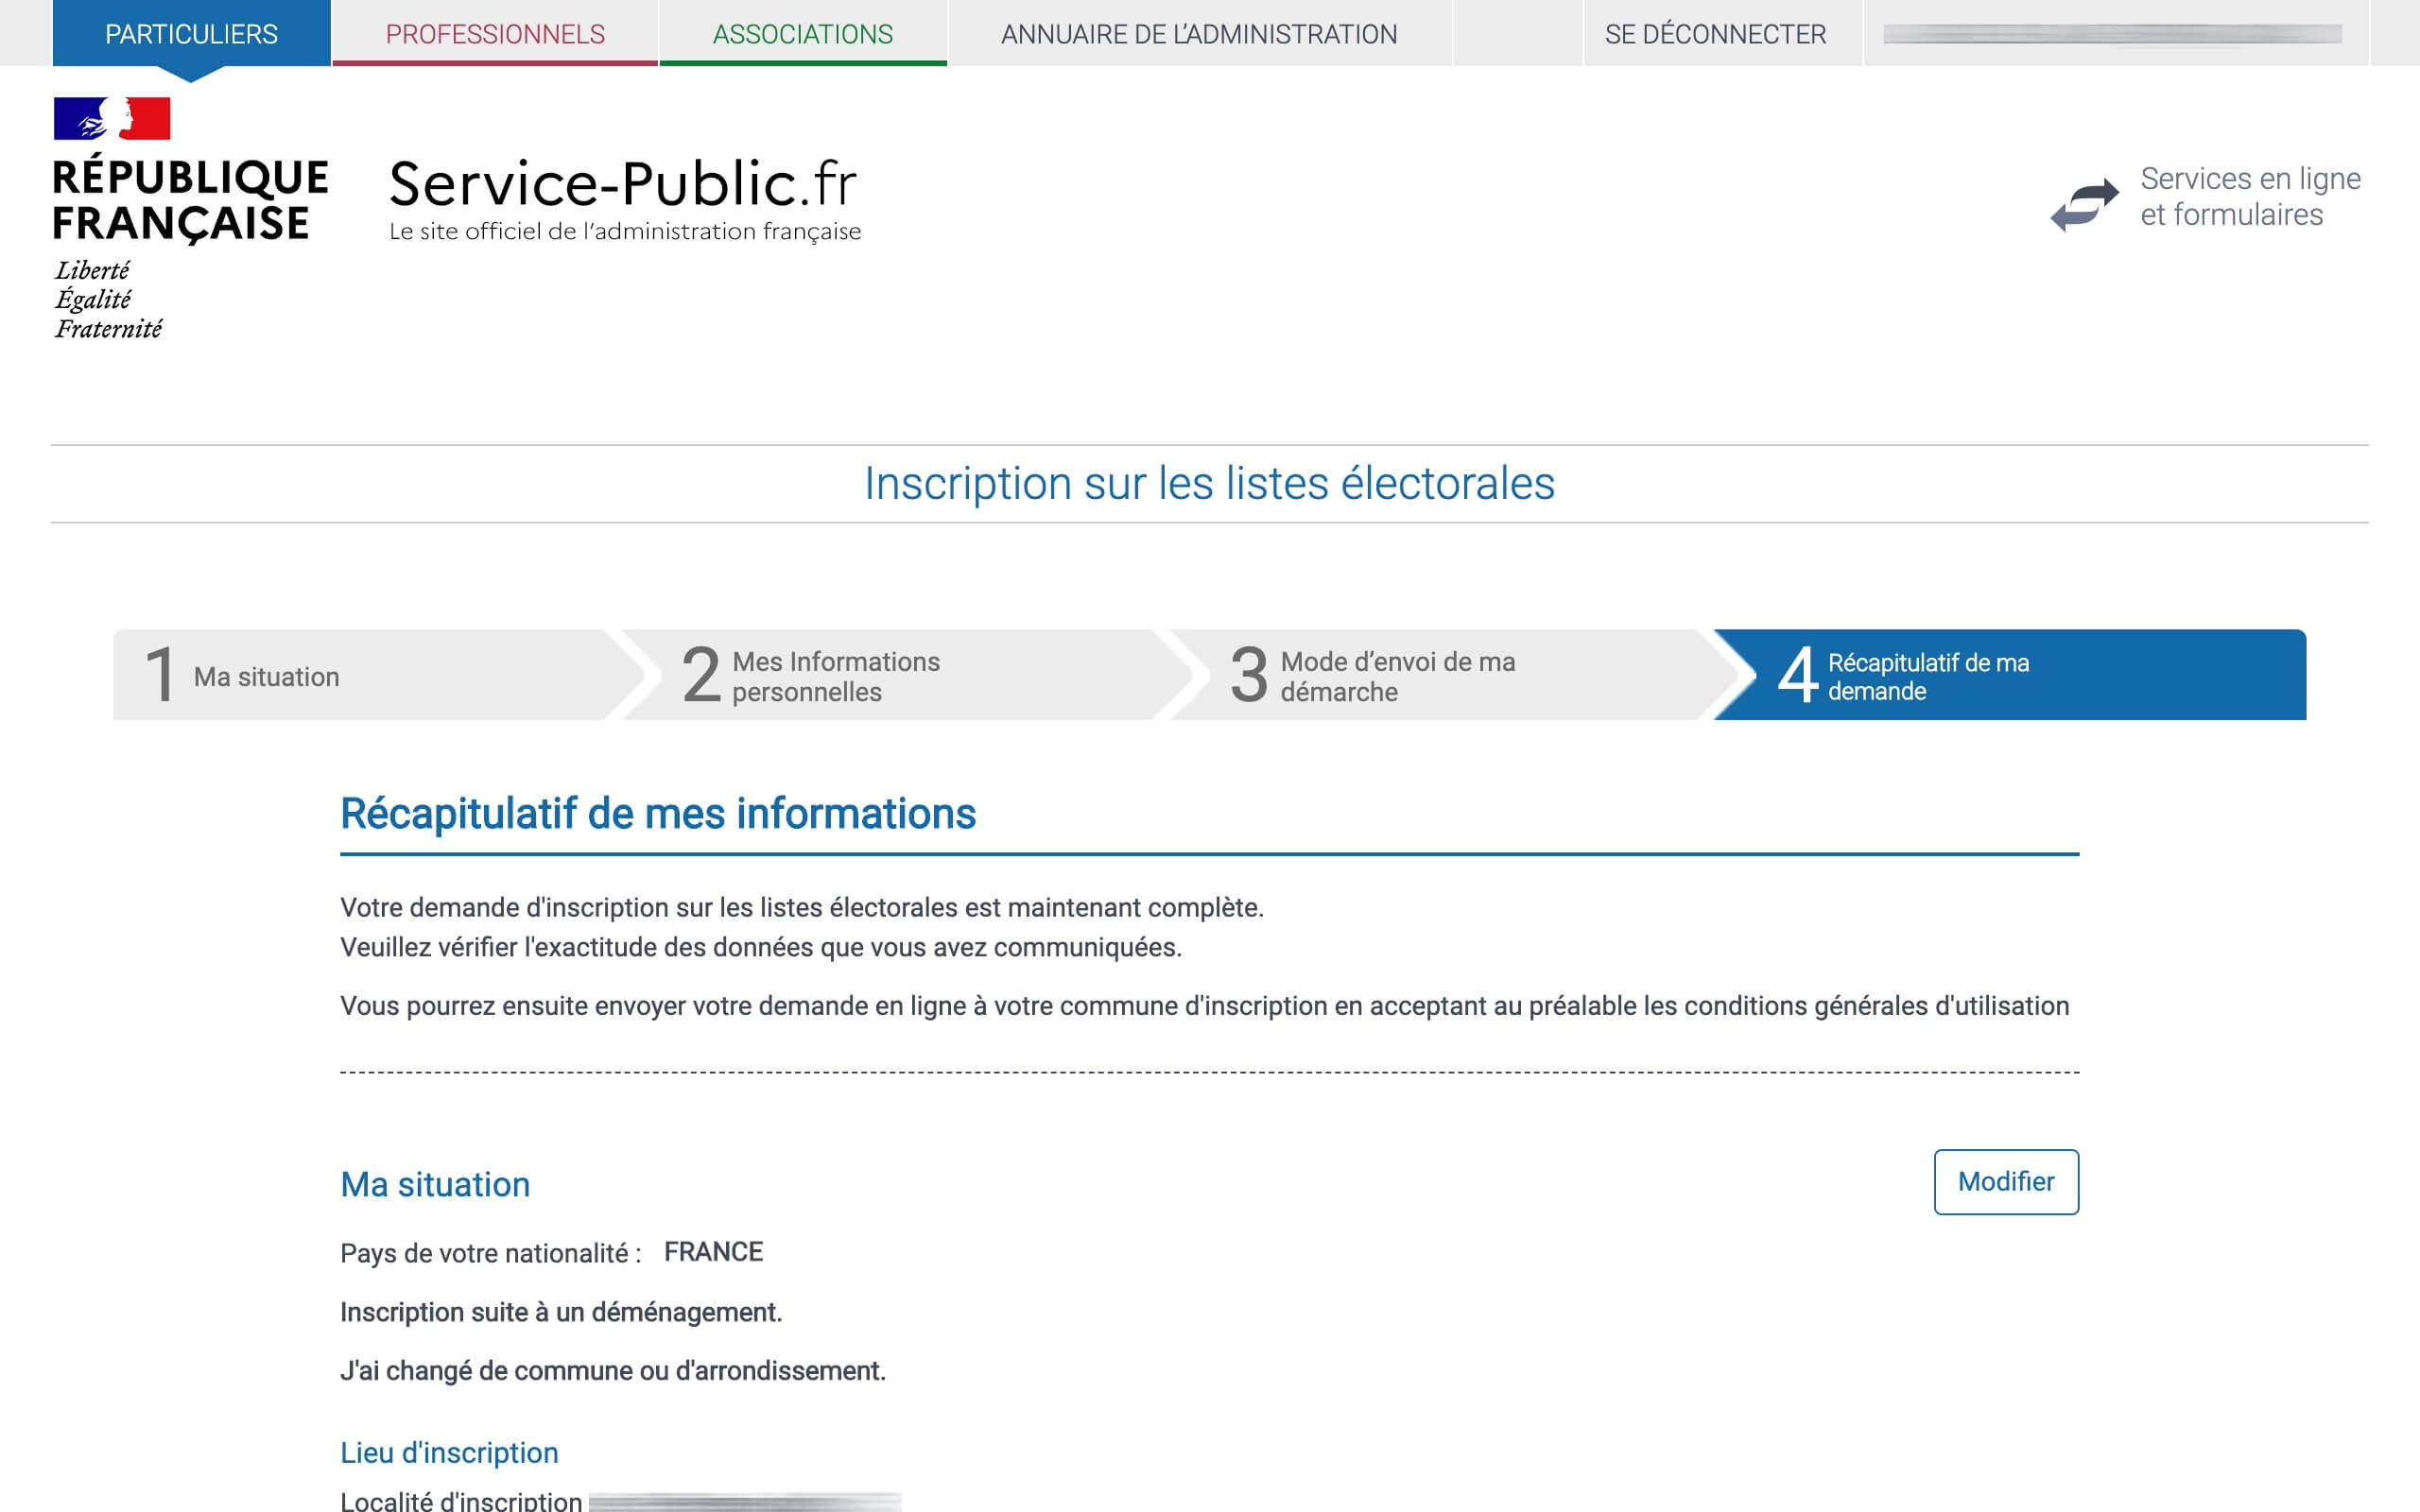Return to Mode d'envoi de ma démarche step
The width and height of the screenshot is (2420, 1512).
click(1397, 677)
